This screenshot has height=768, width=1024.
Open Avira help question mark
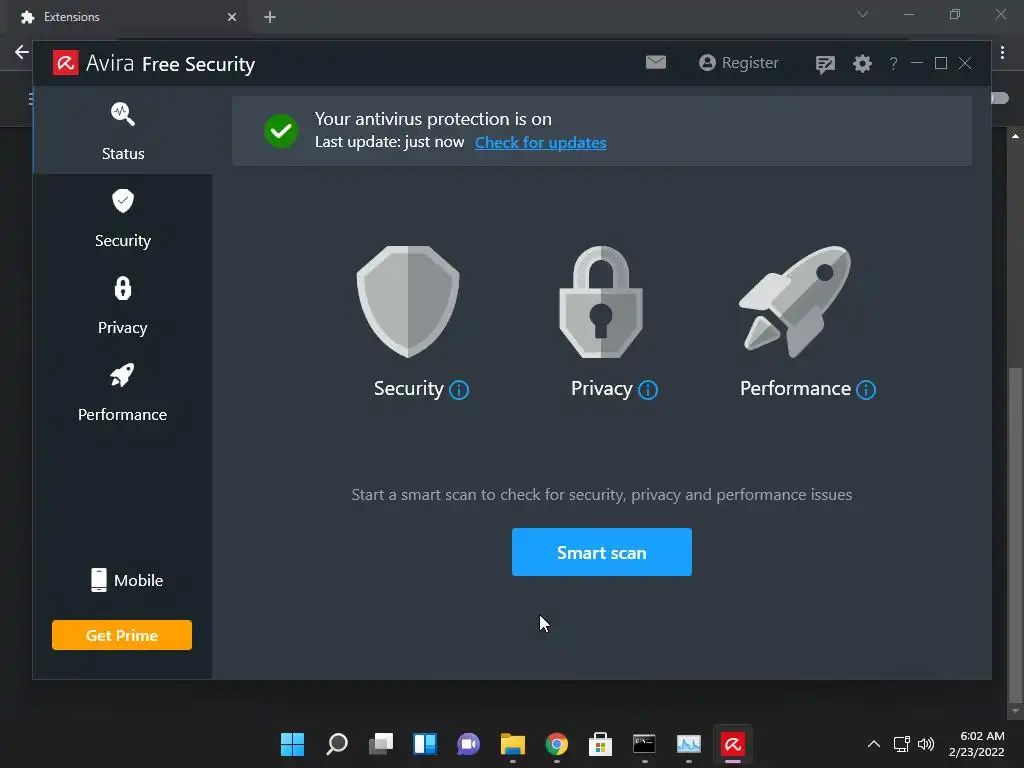[893, 63]
